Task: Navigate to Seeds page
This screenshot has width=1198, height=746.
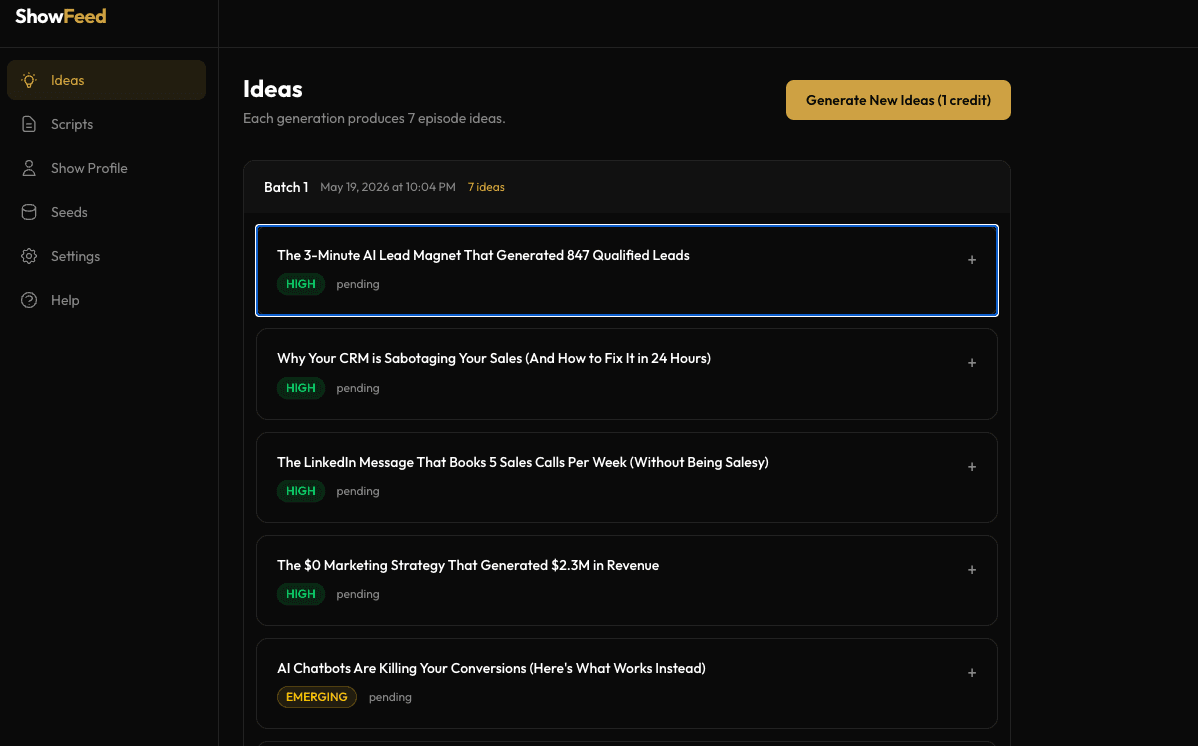Action: [106, 212]
